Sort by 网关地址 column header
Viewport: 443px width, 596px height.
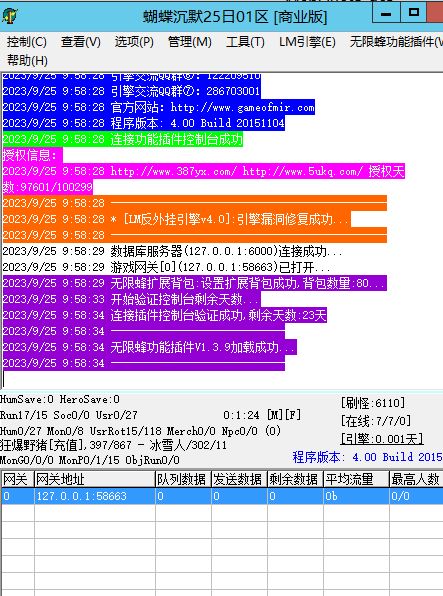[x=95, y=479]
